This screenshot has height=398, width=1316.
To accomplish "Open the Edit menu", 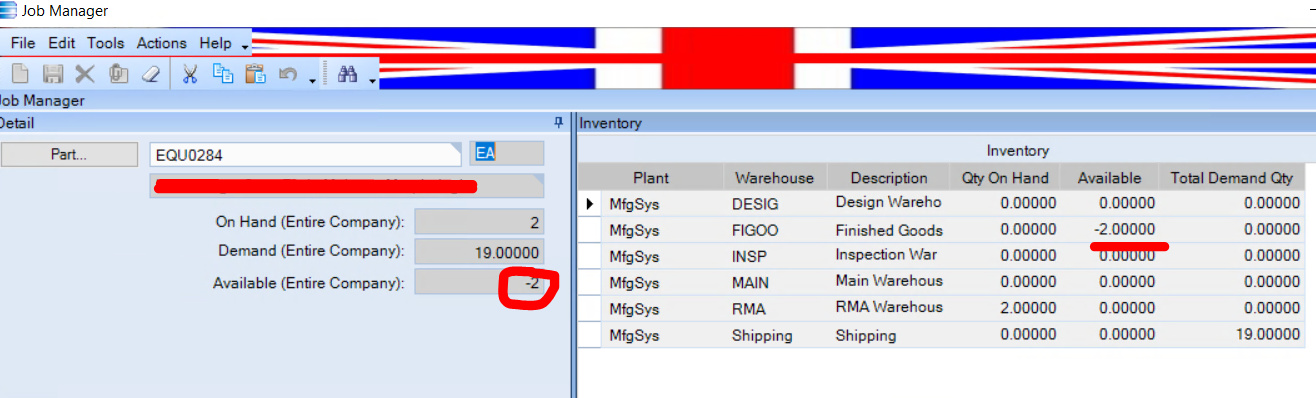I will pos(62,43).
